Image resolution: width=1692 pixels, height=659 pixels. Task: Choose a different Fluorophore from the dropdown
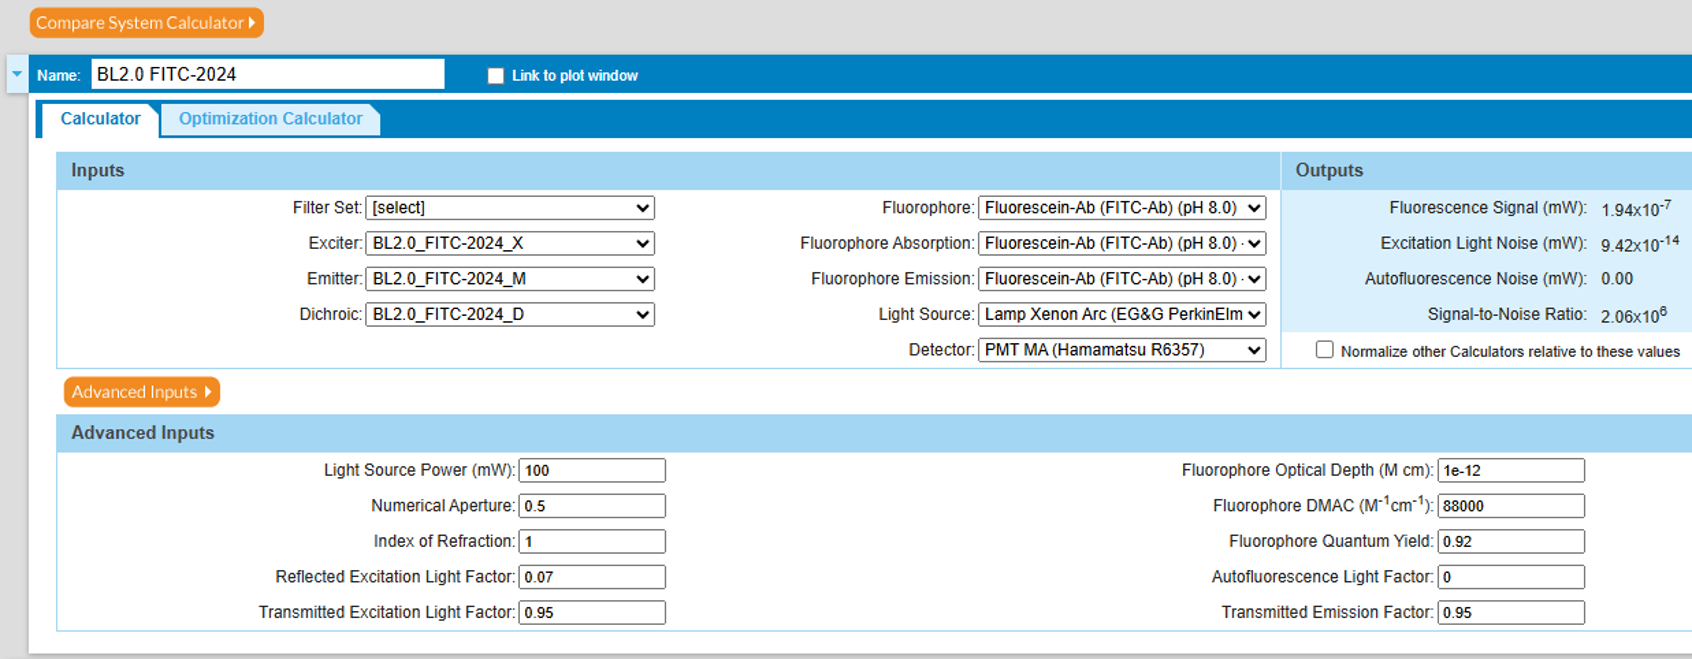coord(1121,208)
